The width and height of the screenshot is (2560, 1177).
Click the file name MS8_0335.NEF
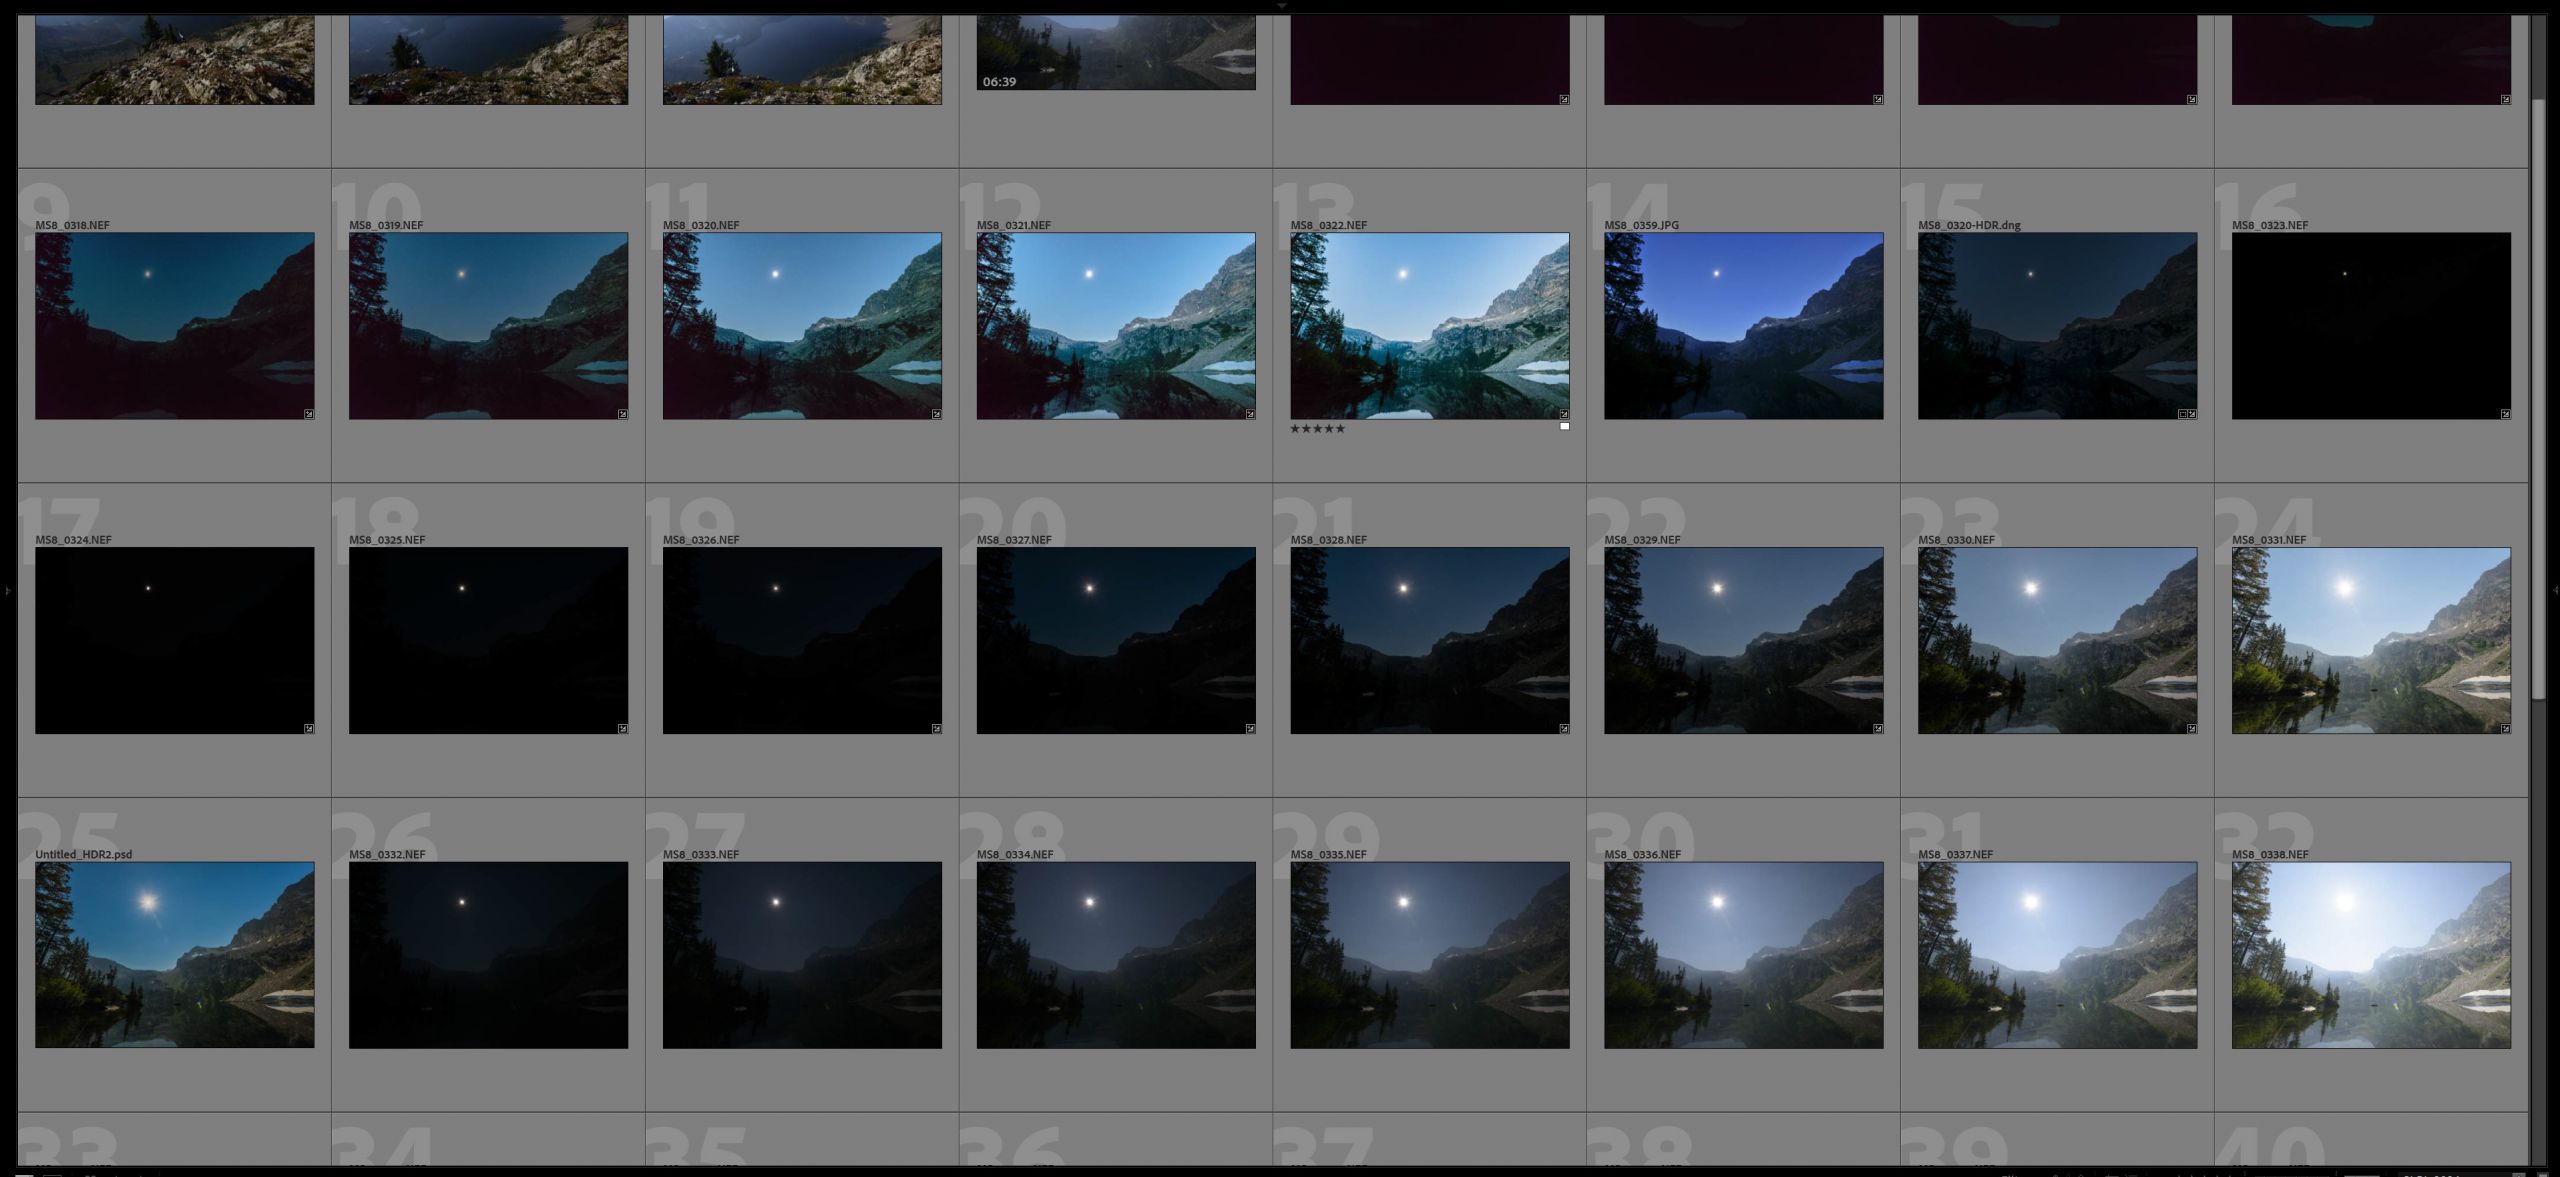(x=1328, y=855)
